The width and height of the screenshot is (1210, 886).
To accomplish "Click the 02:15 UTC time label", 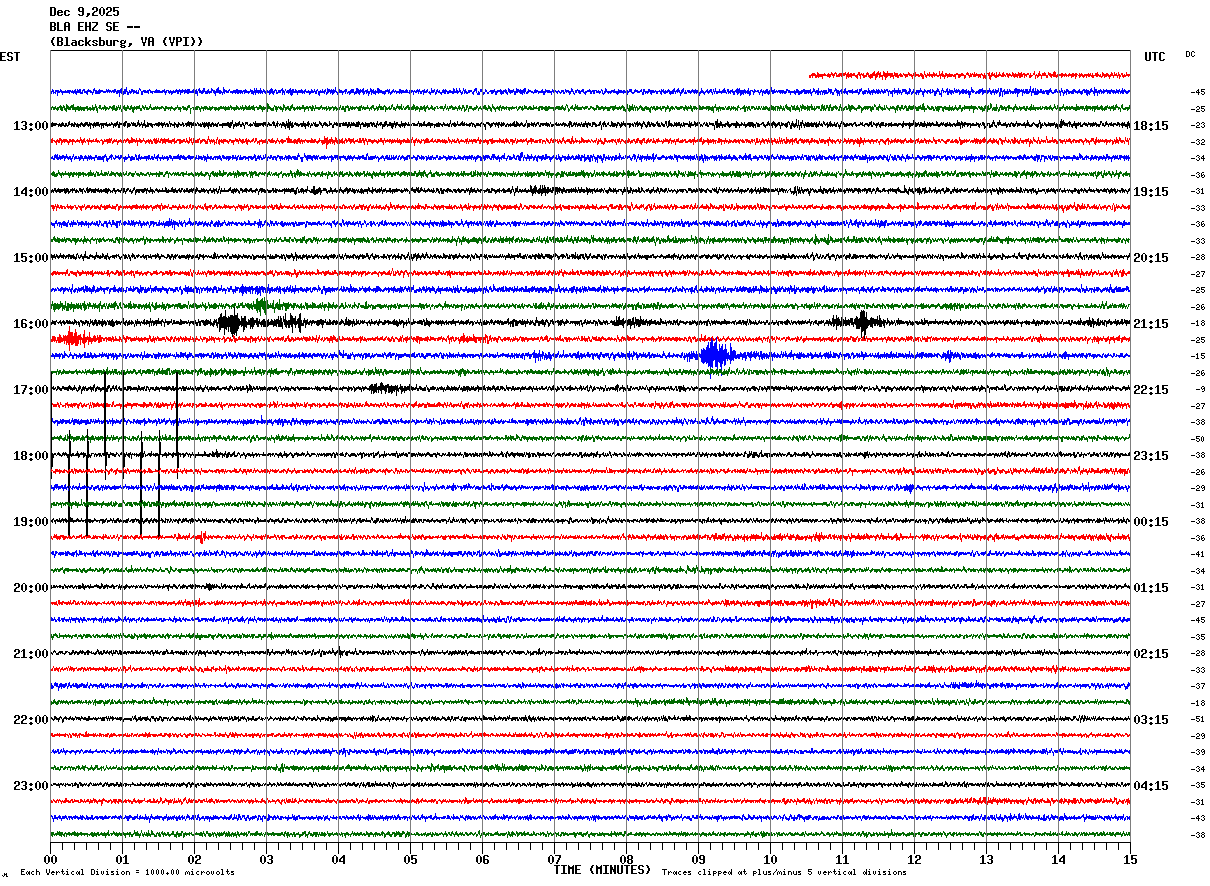I will coord(1151,653).
